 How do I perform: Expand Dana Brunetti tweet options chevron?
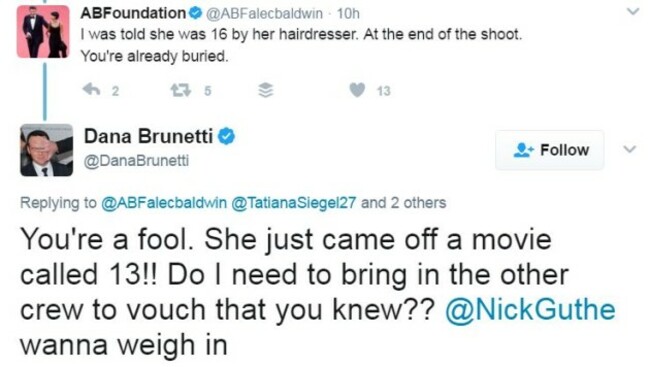click(x=629, y=149)
